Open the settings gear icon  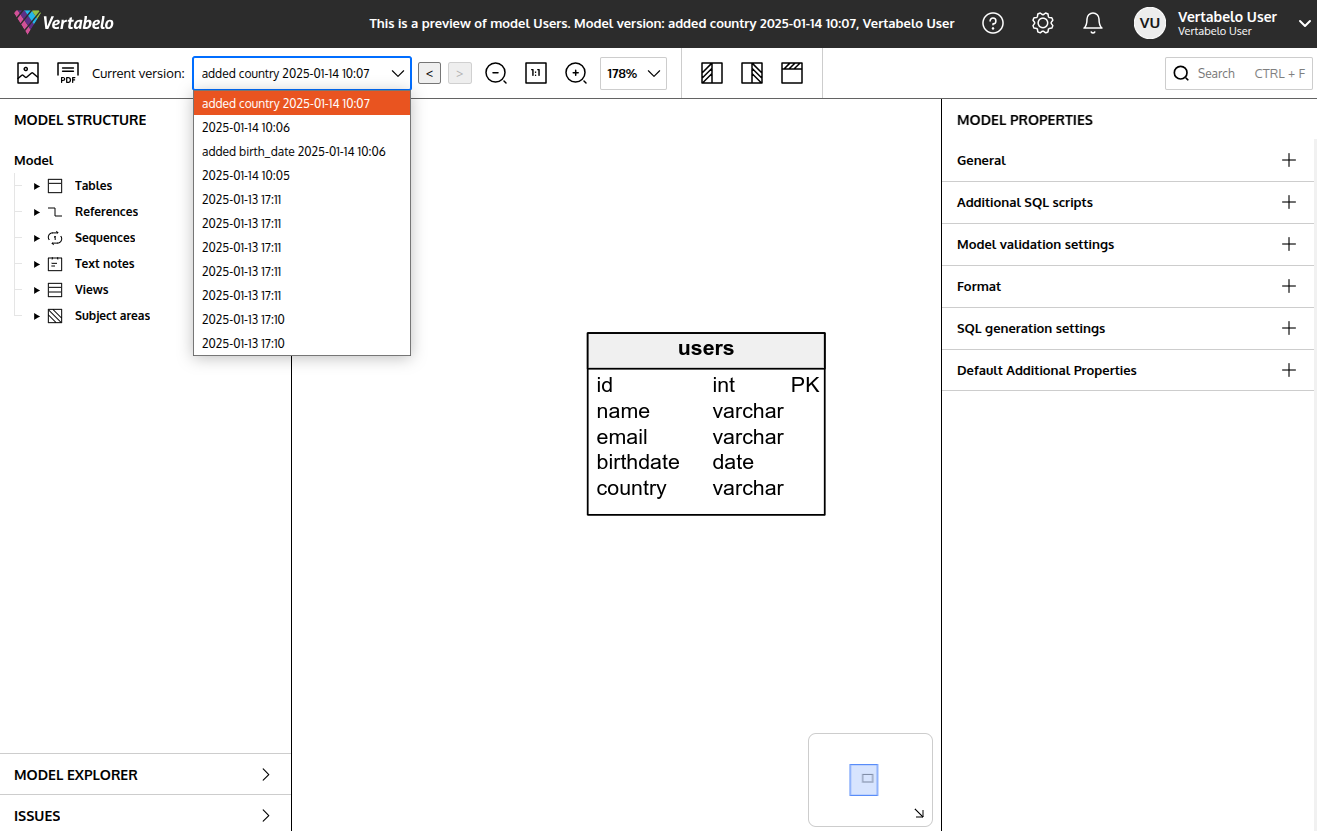1043,23
